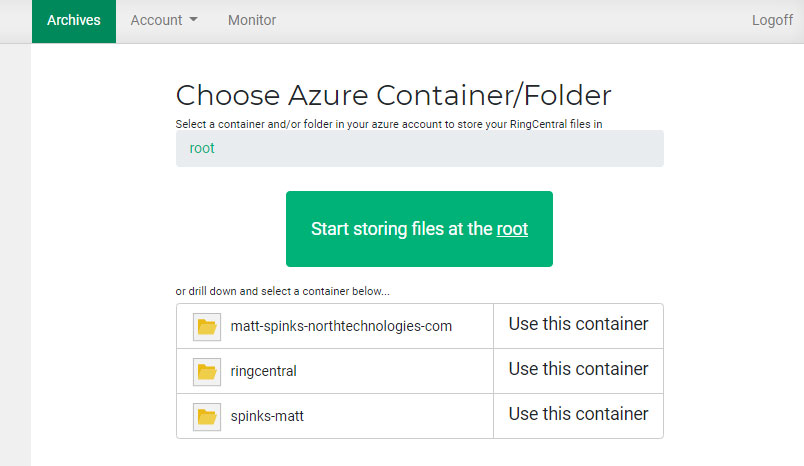Drill into spinks-matt container name
Image resolution: width=804 pixels, height=466 pixels.
point(267,416)
